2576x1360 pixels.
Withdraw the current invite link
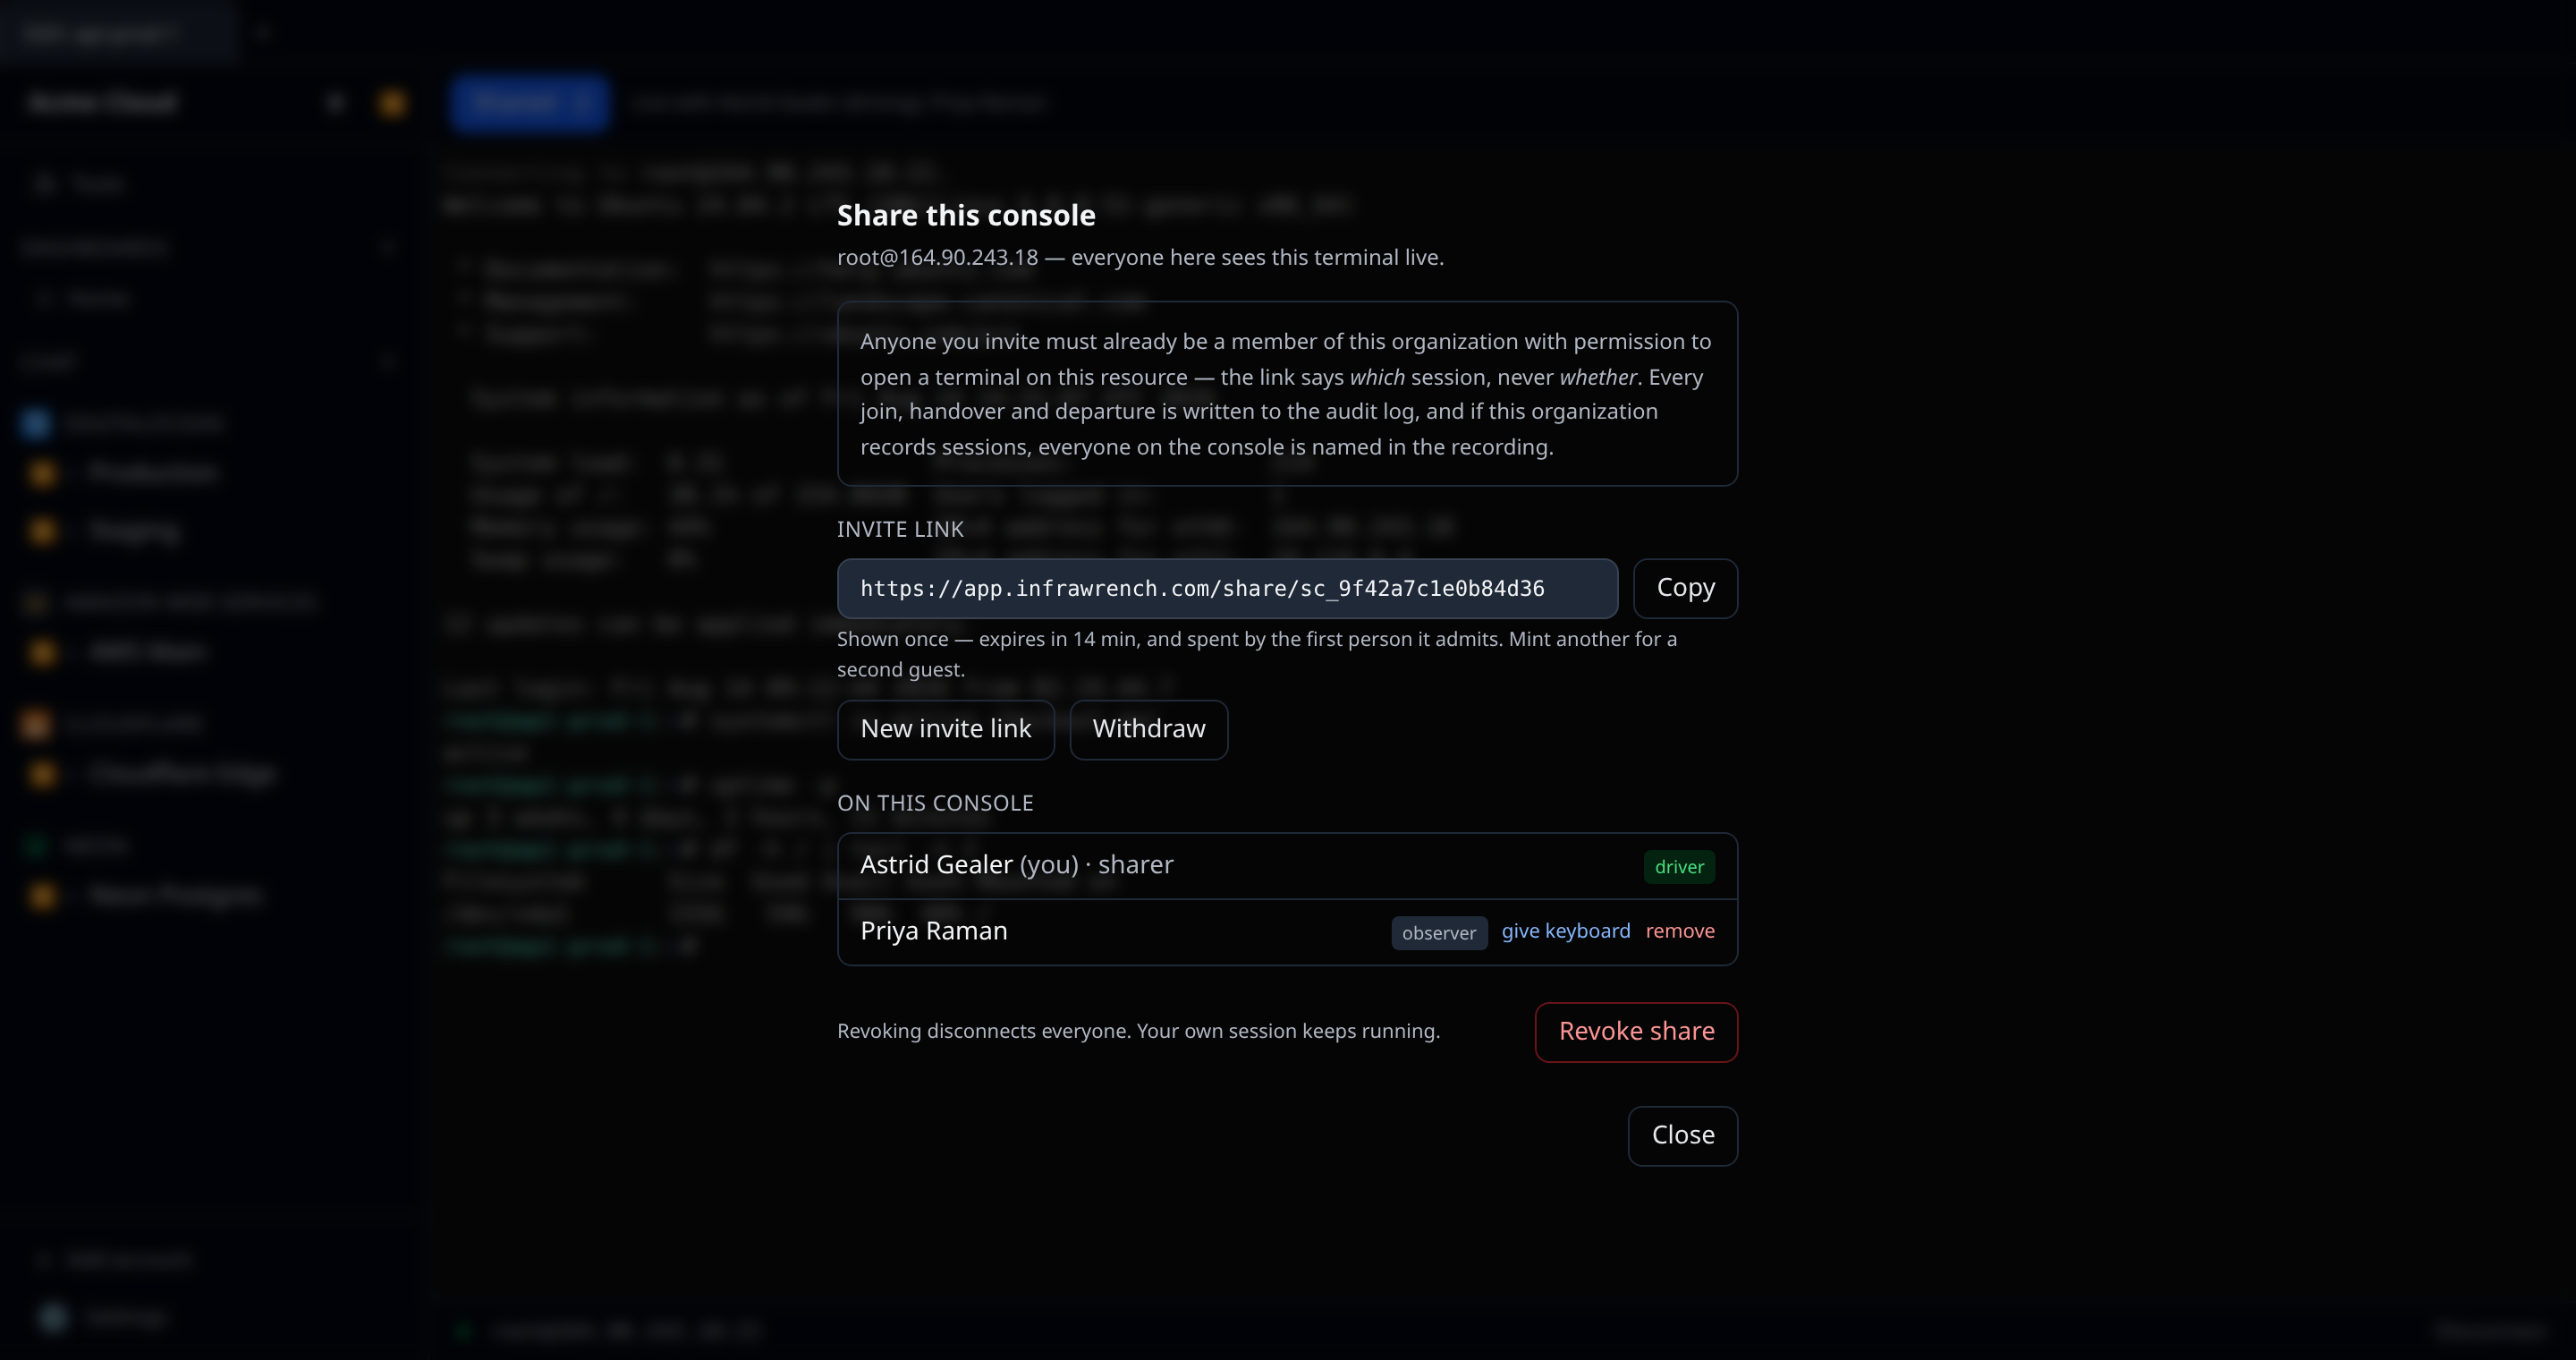coord(1148,729)
